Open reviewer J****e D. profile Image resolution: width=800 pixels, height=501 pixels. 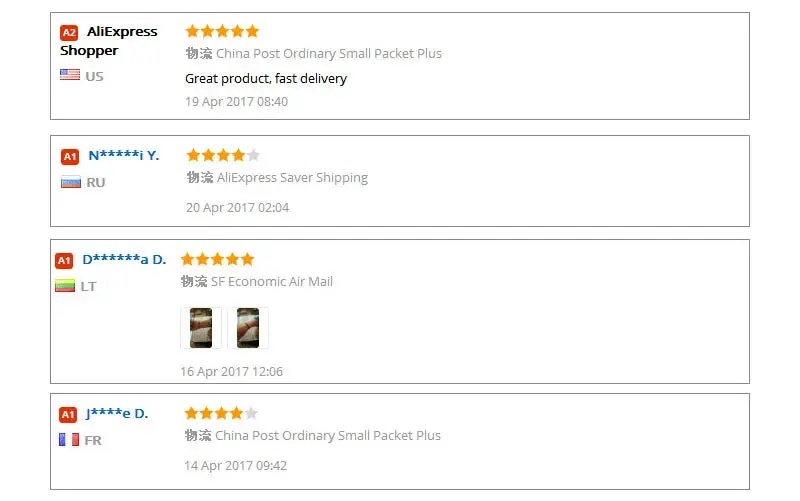pos(116,413)
